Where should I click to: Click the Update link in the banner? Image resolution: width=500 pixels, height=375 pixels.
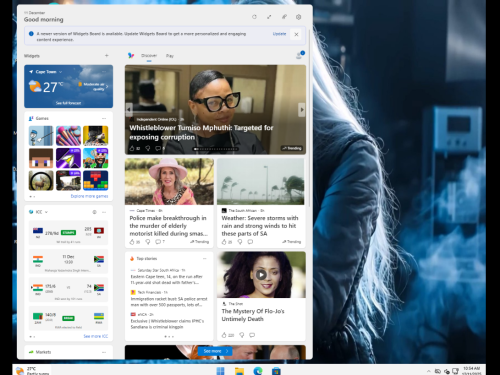pos(279,34)
